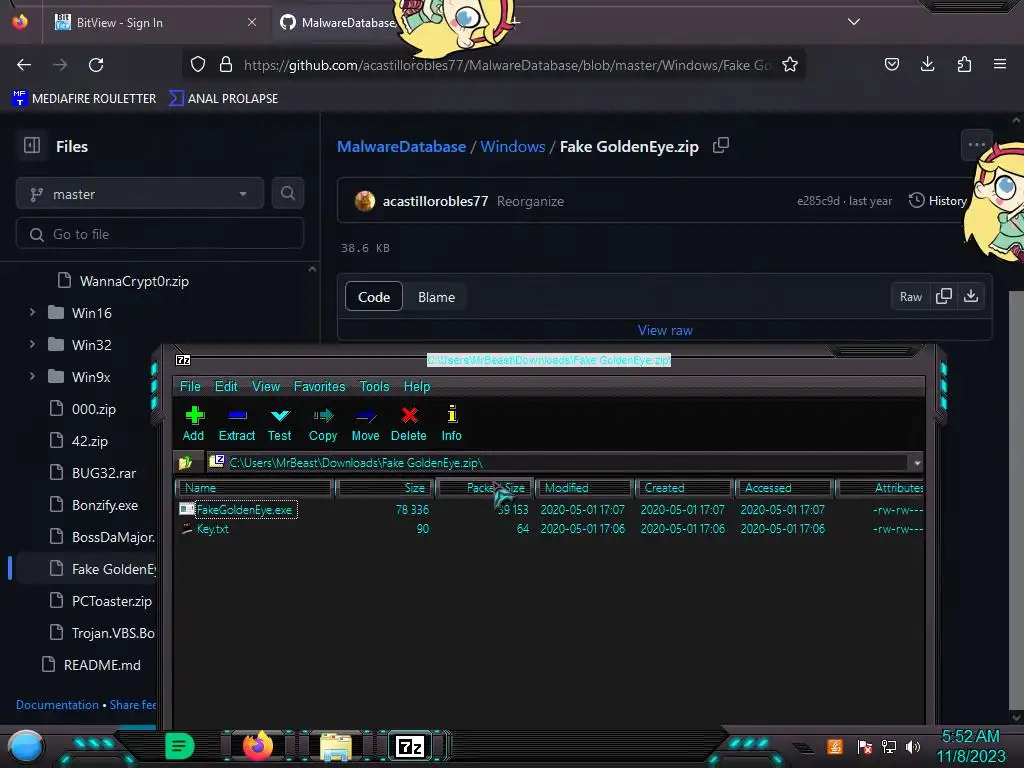The image size is (1024, 768).
Task: Open the 7-Zip Tools menu
Action: (x=374, y=386)
